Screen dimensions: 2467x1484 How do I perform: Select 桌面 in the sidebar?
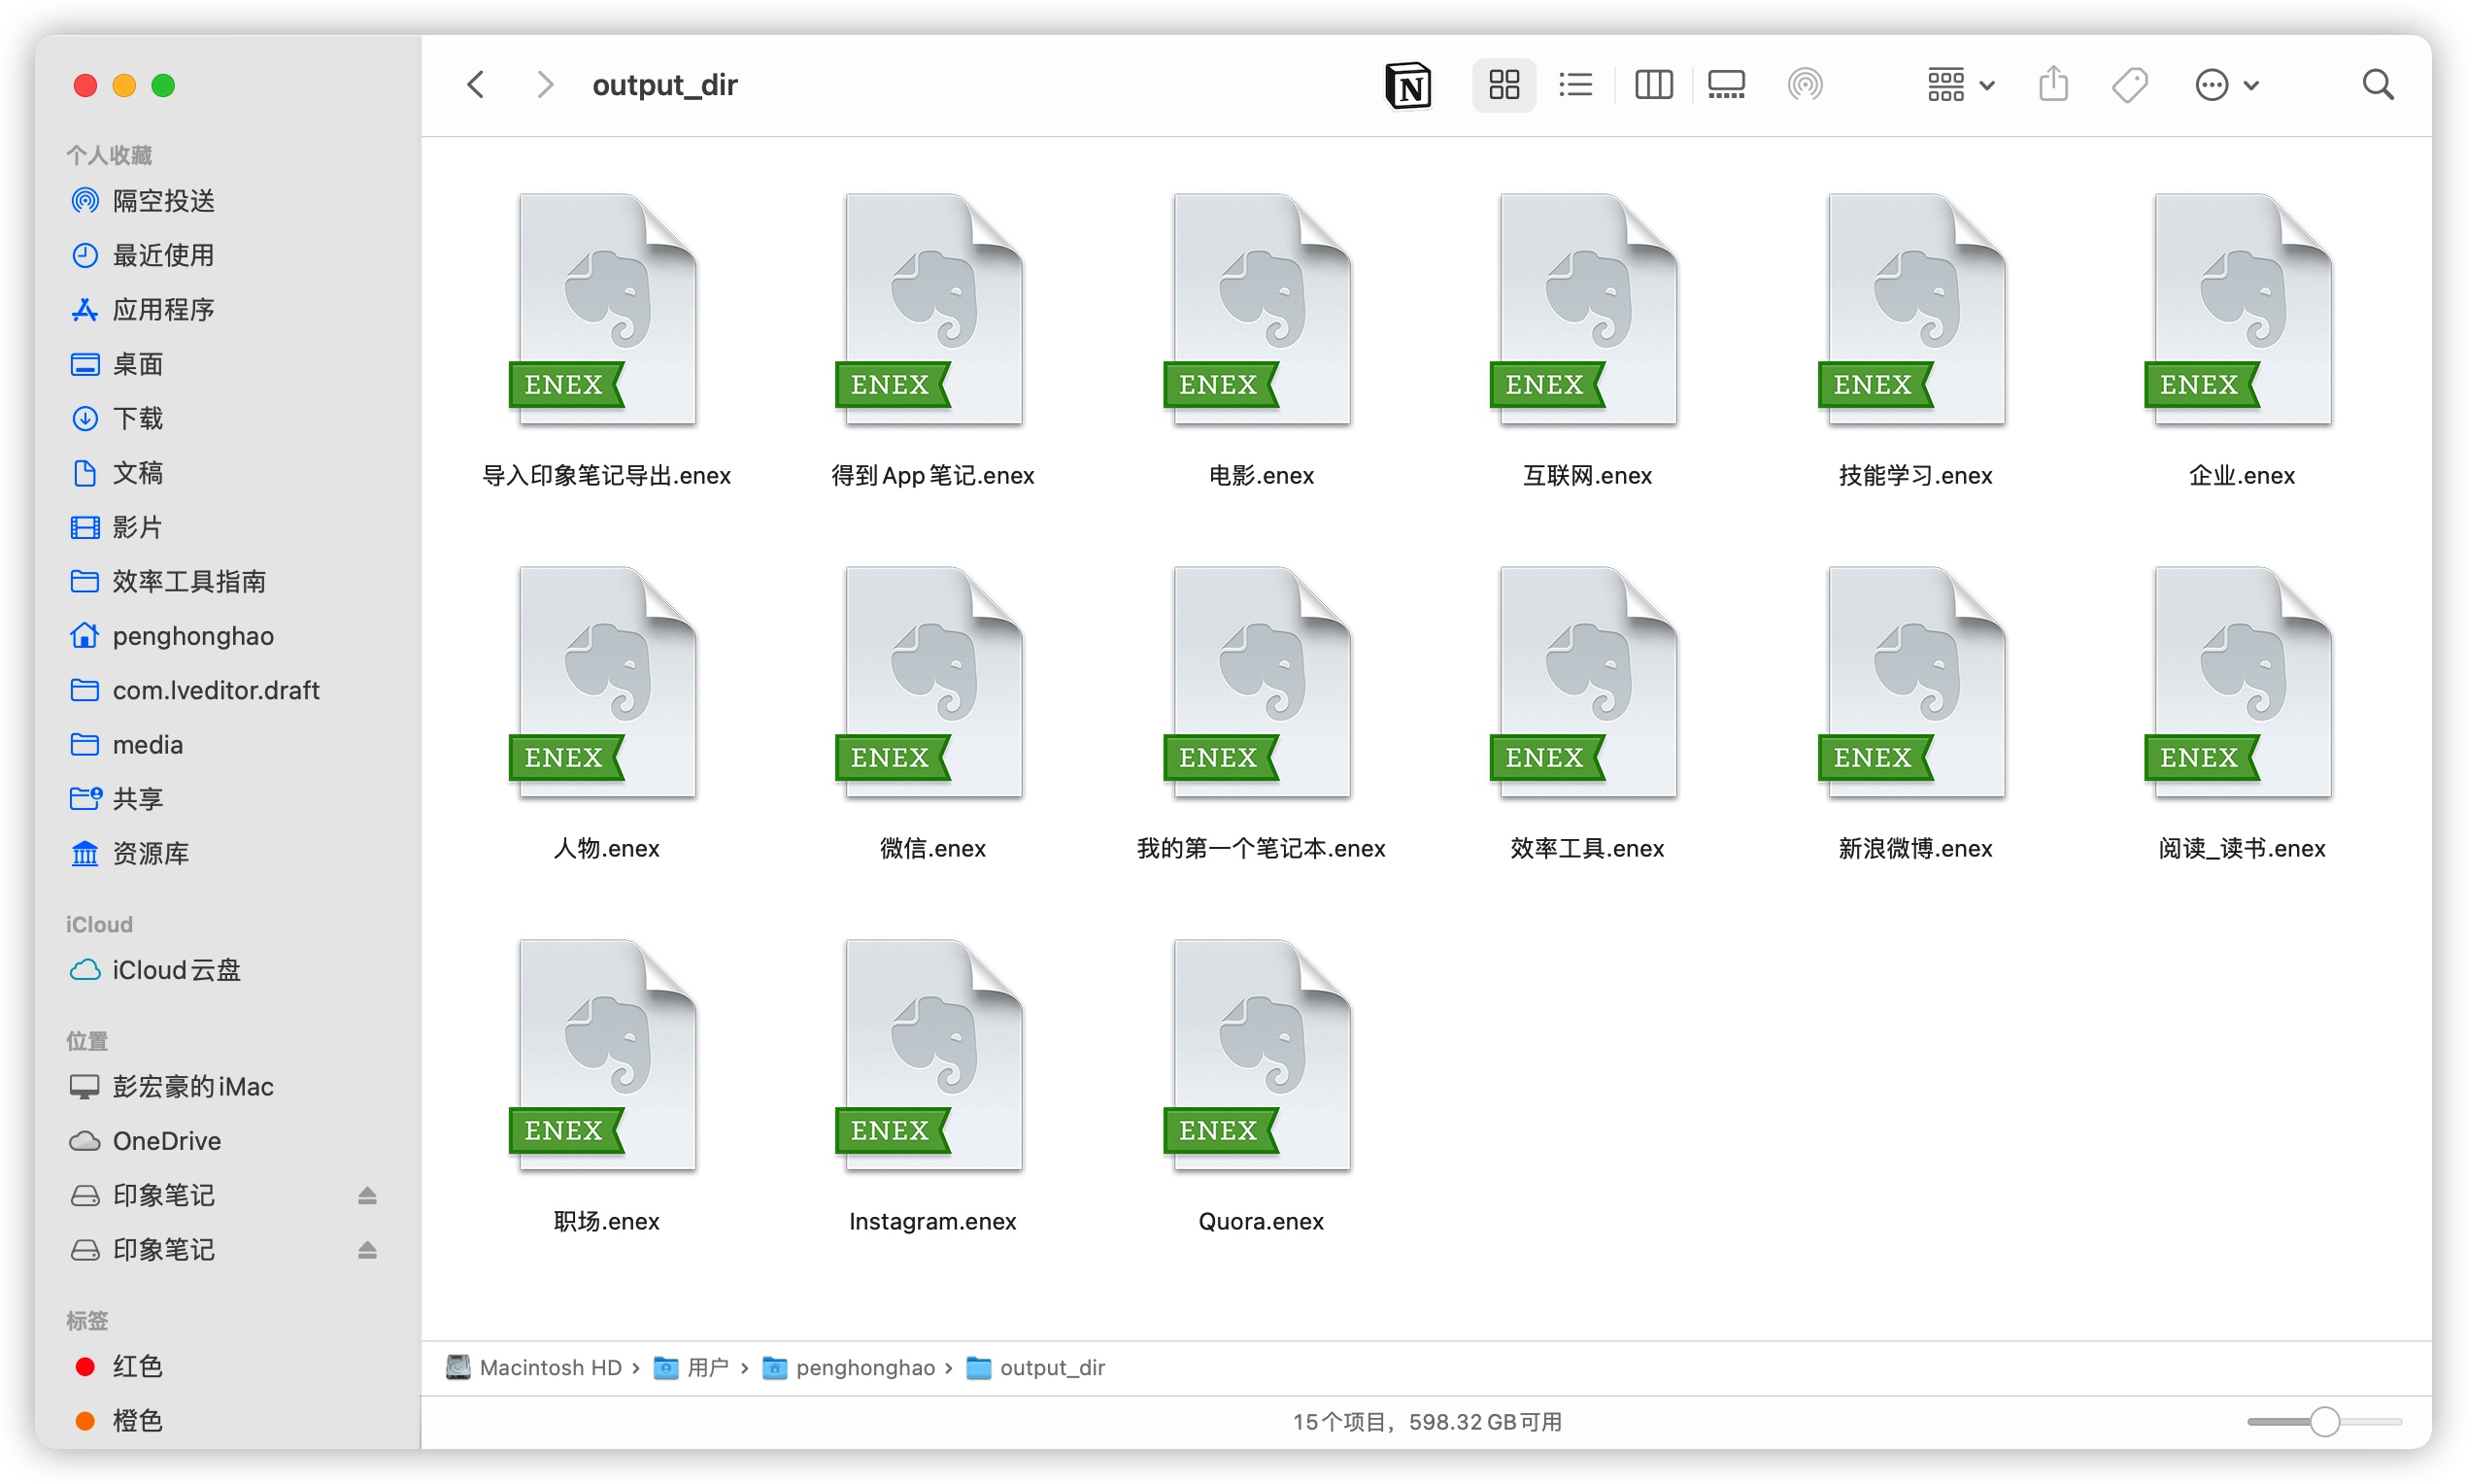(x=228, y=364)
